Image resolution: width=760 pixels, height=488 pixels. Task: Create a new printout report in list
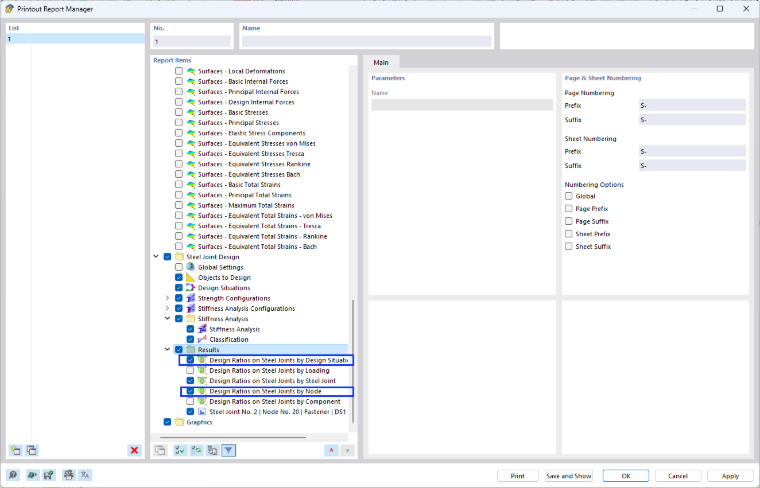(x=16, y=451)
